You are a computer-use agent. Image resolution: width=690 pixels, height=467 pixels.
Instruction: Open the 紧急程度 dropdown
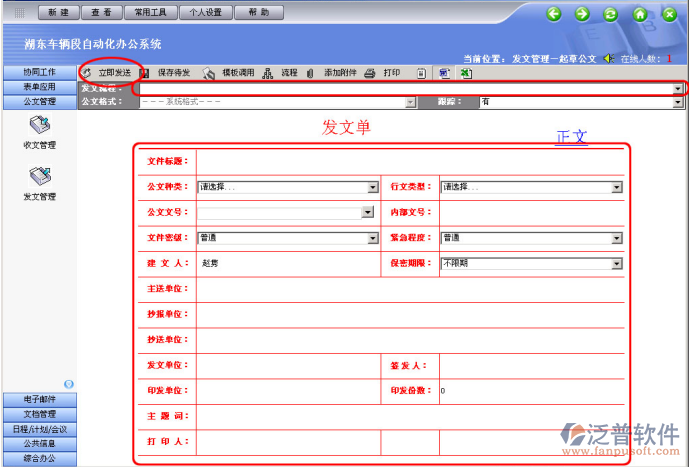pyautogui.click(x=616, y=238)
